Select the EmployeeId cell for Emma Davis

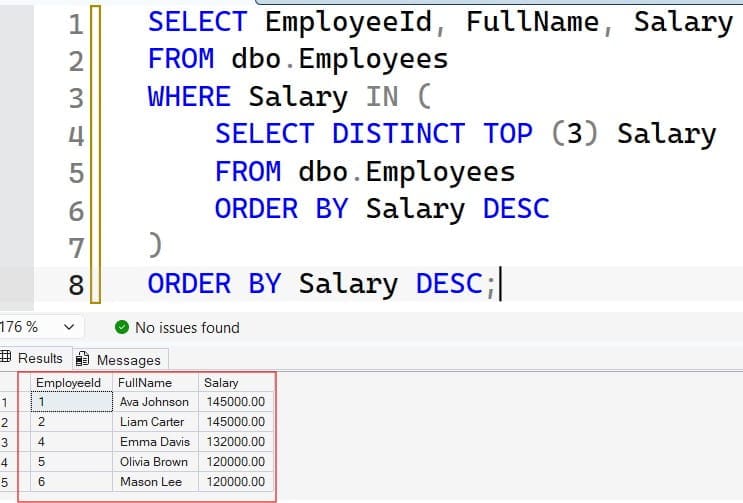72,441
